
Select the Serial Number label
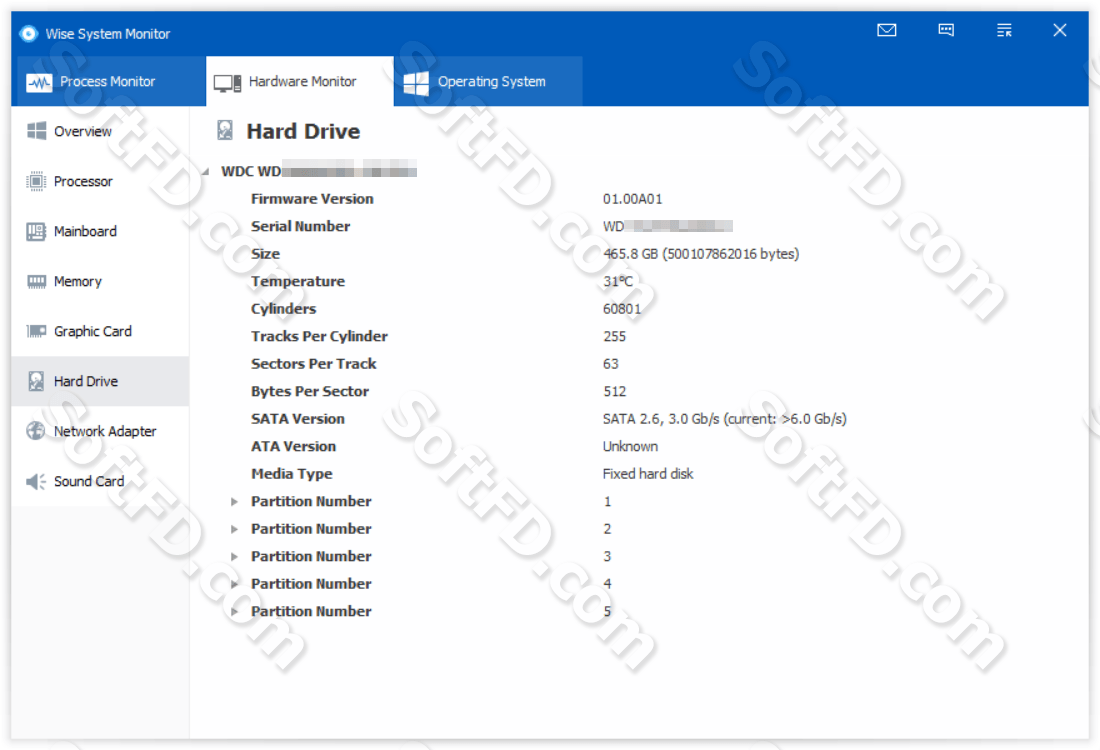pos(300,227)
